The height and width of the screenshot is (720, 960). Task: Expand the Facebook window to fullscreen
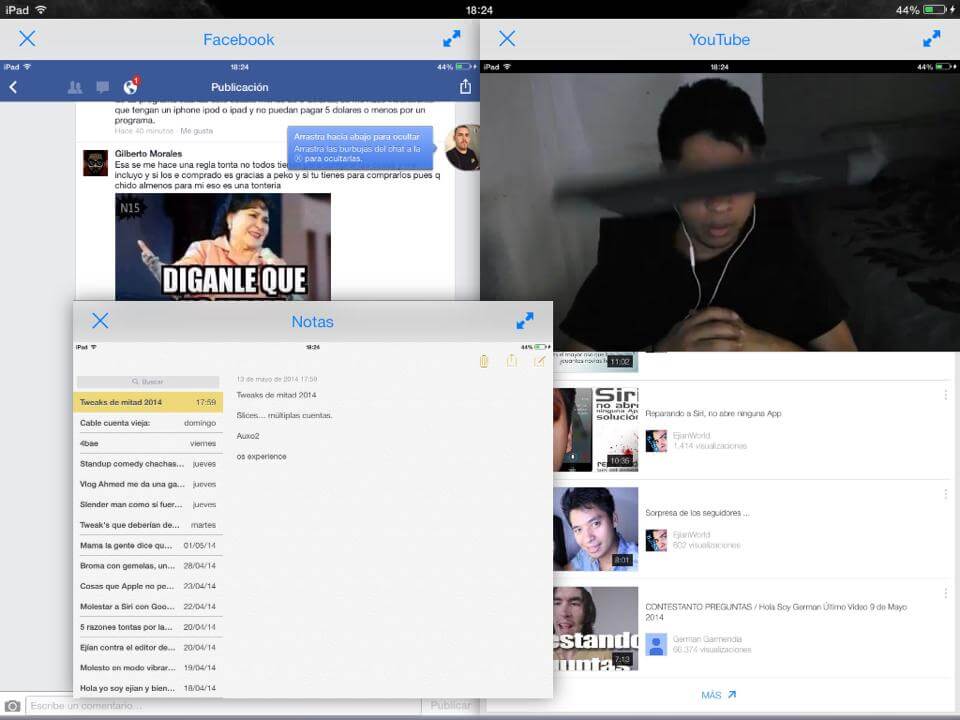[452, 39]
